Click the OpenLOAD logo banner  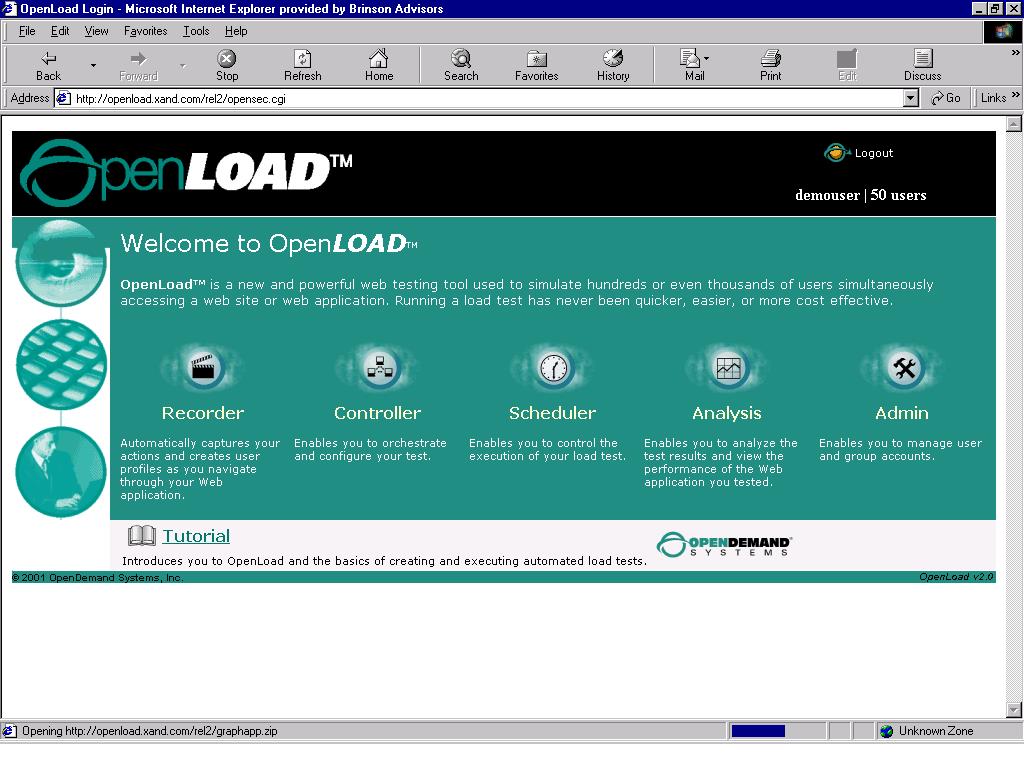186,172
